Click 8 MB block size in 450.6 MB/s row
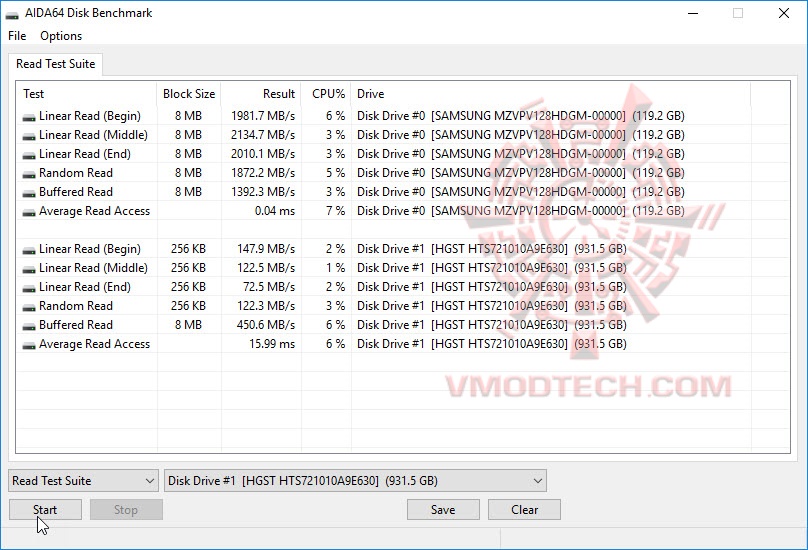 click(x=188, y=325)
